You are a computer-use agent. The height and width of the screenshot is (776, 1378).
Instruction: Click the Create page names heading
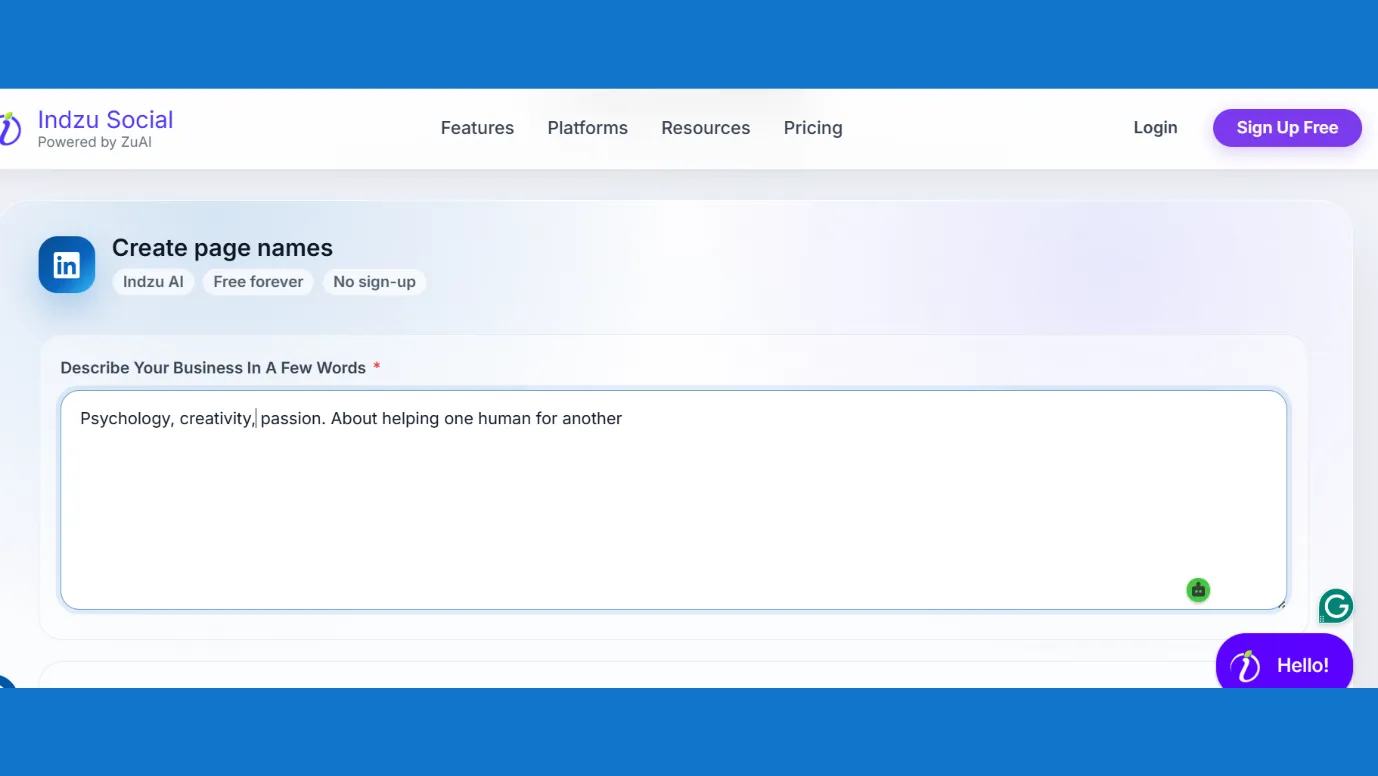pos(222,248)
